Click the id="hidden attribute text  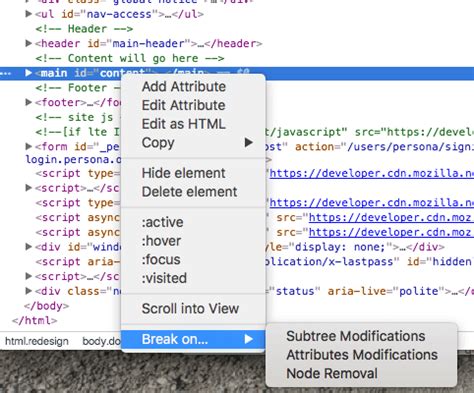(440, 262)
